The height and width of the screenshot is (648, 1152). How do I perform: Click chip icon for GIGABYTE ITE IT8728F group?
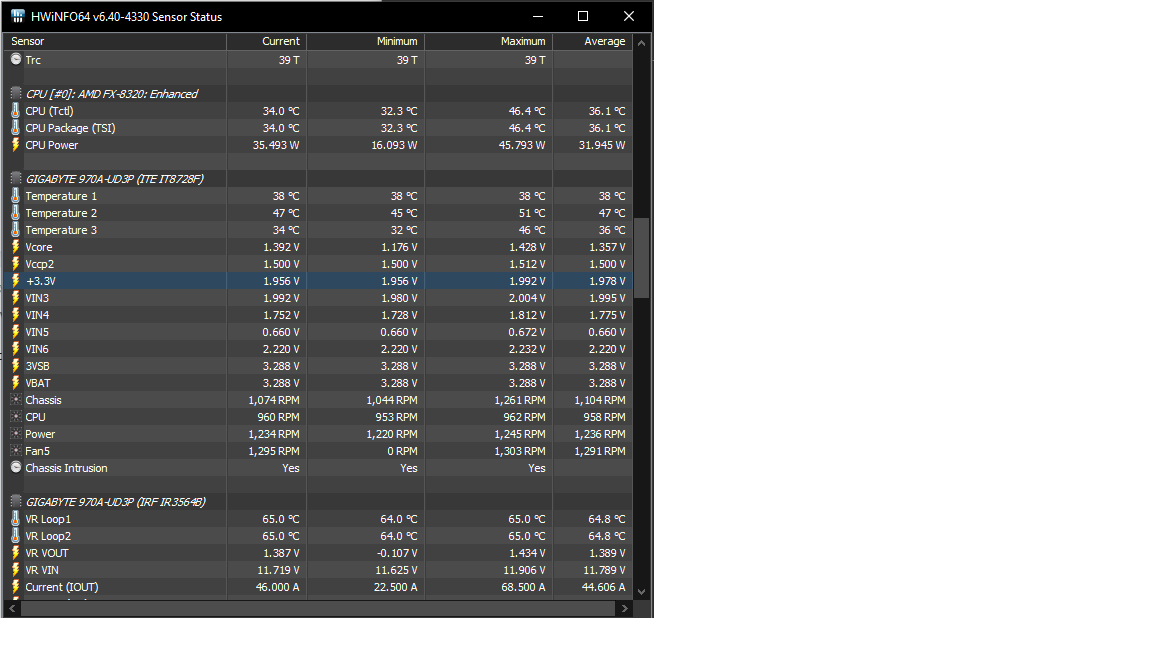coord(16,179)
